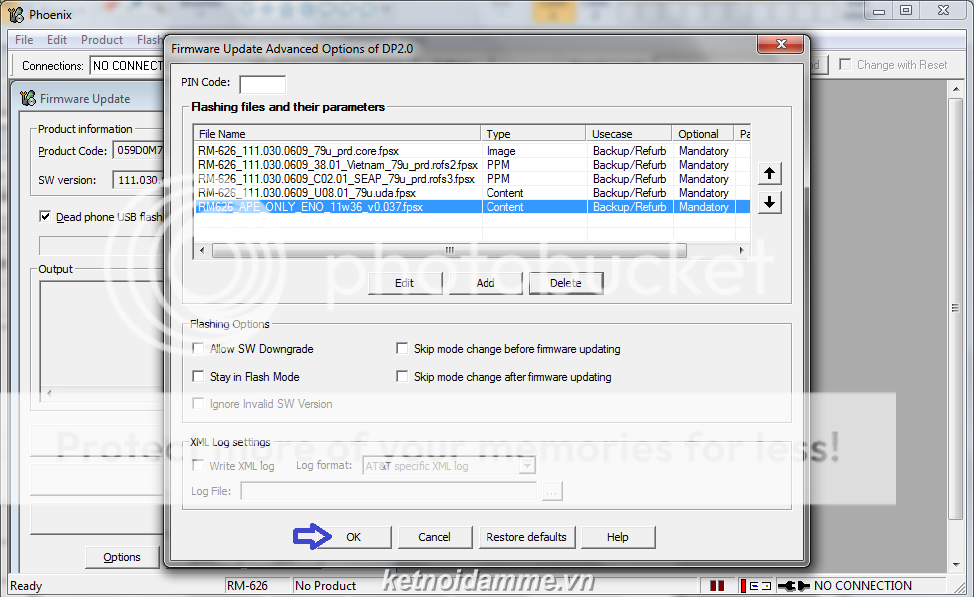Toggle Change with Reset checkbox in Phoenix window
The image size is (974, 597).
click(845, 65)
